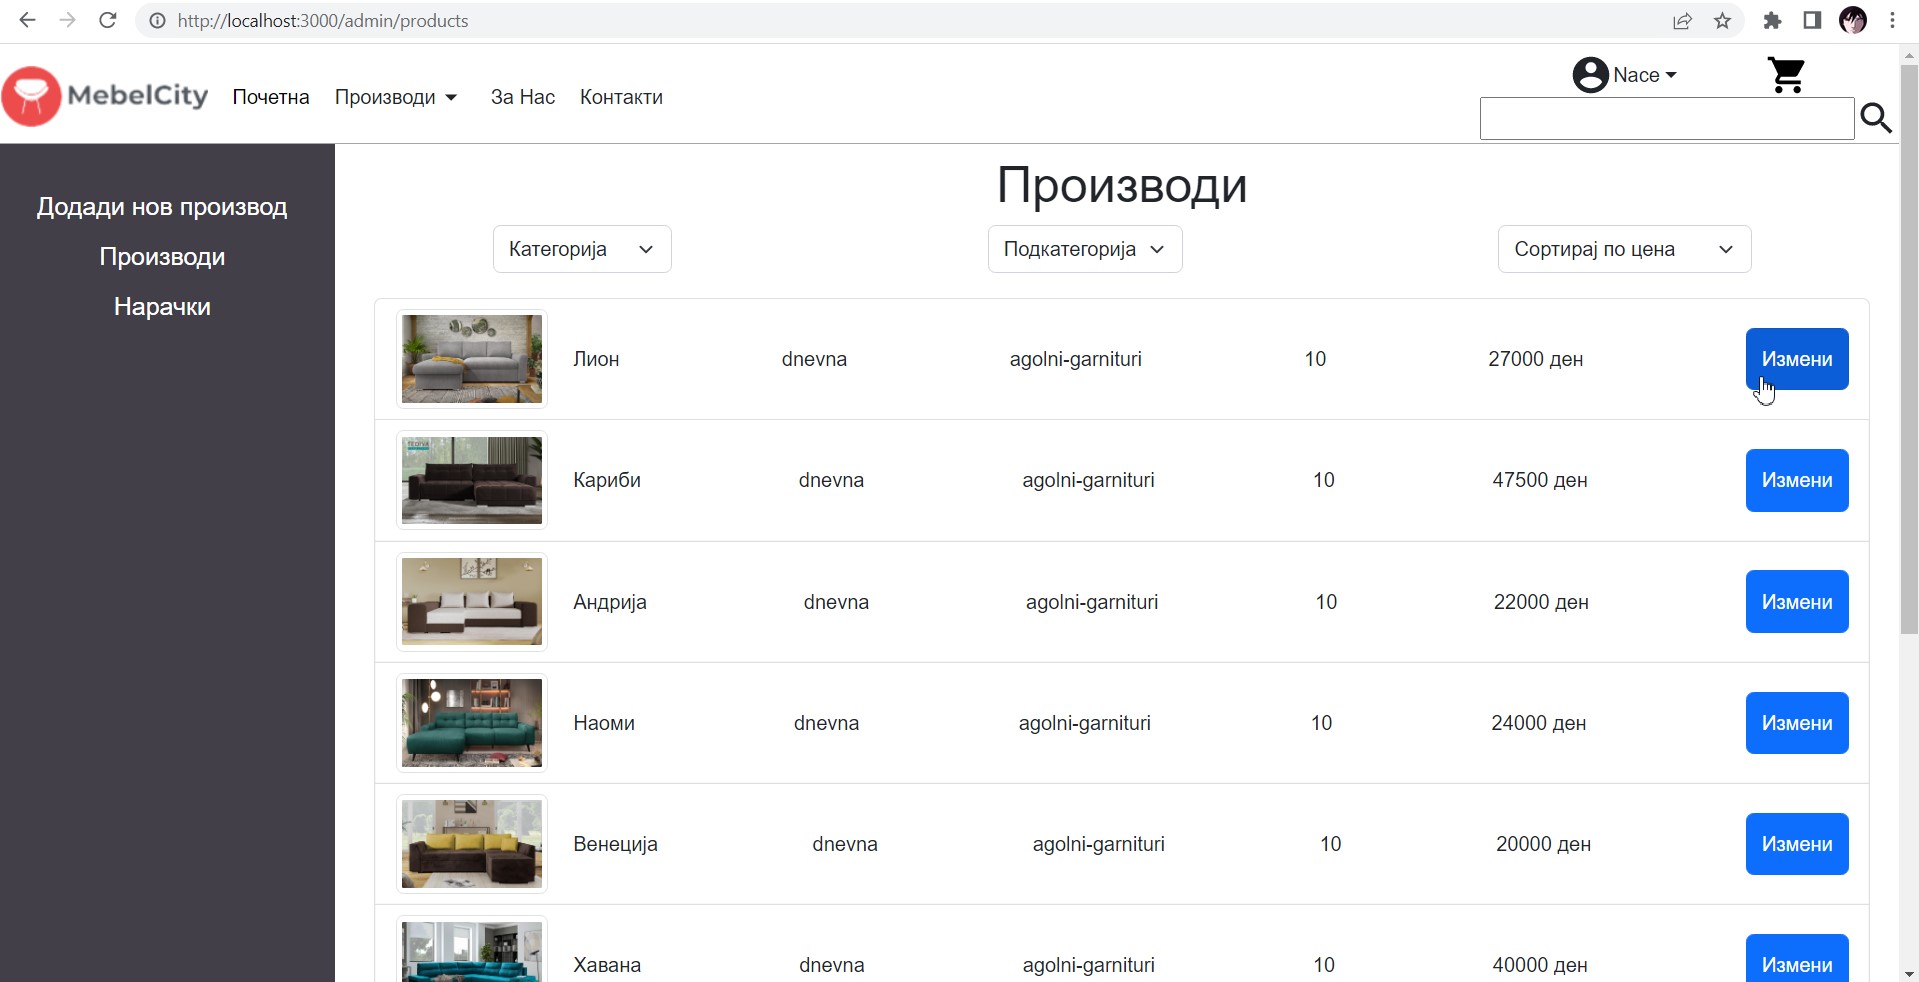Open the Сортирај по цена dropdown
Viewport: 1919px width, 982px height.
pos(1623,249)
